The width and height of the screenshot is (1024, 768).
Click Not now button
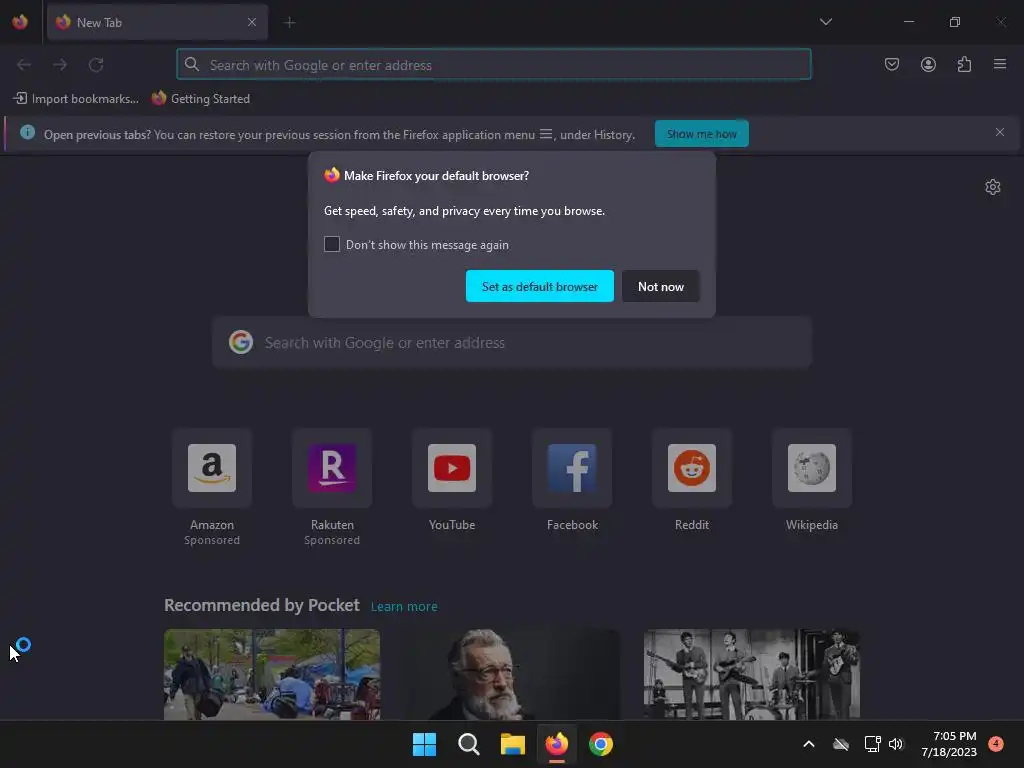(660, 286)
